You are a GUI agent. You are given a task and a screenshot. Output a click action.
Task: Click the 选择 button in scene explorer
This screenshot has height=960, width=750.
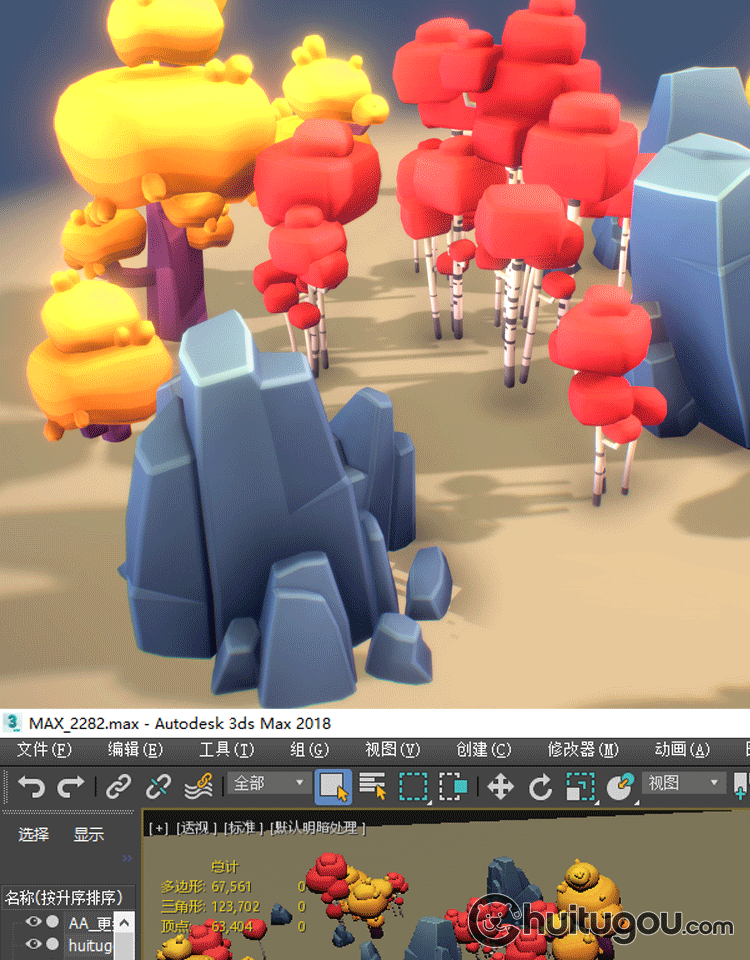(33, 834)
